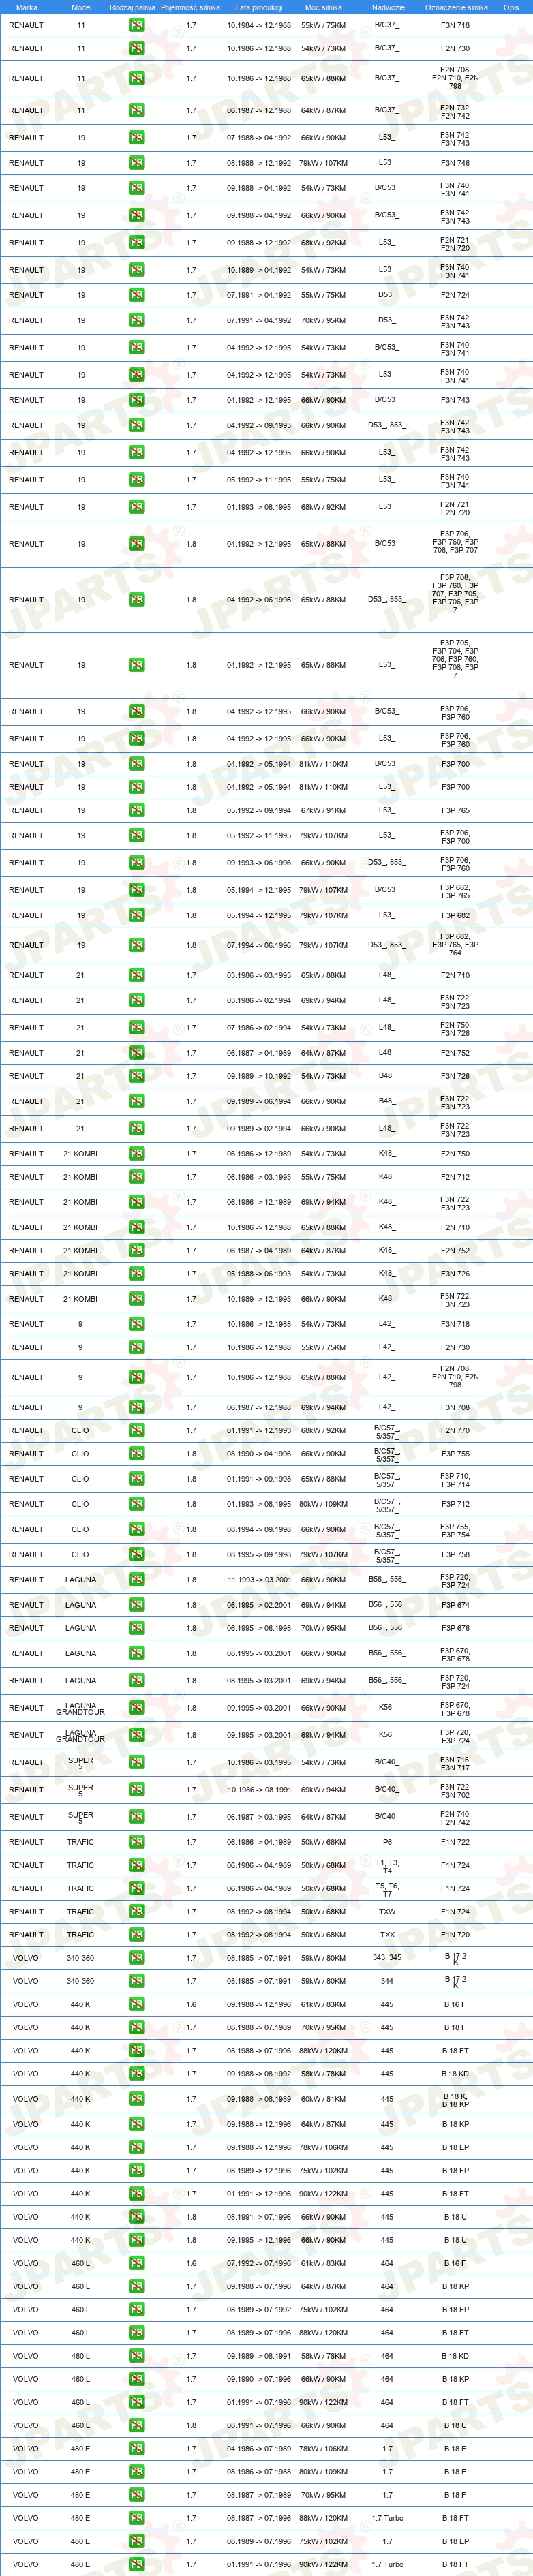Select the production dates 04.1986 -> 07.1989
The image size is (533, 2576).
259,2449
